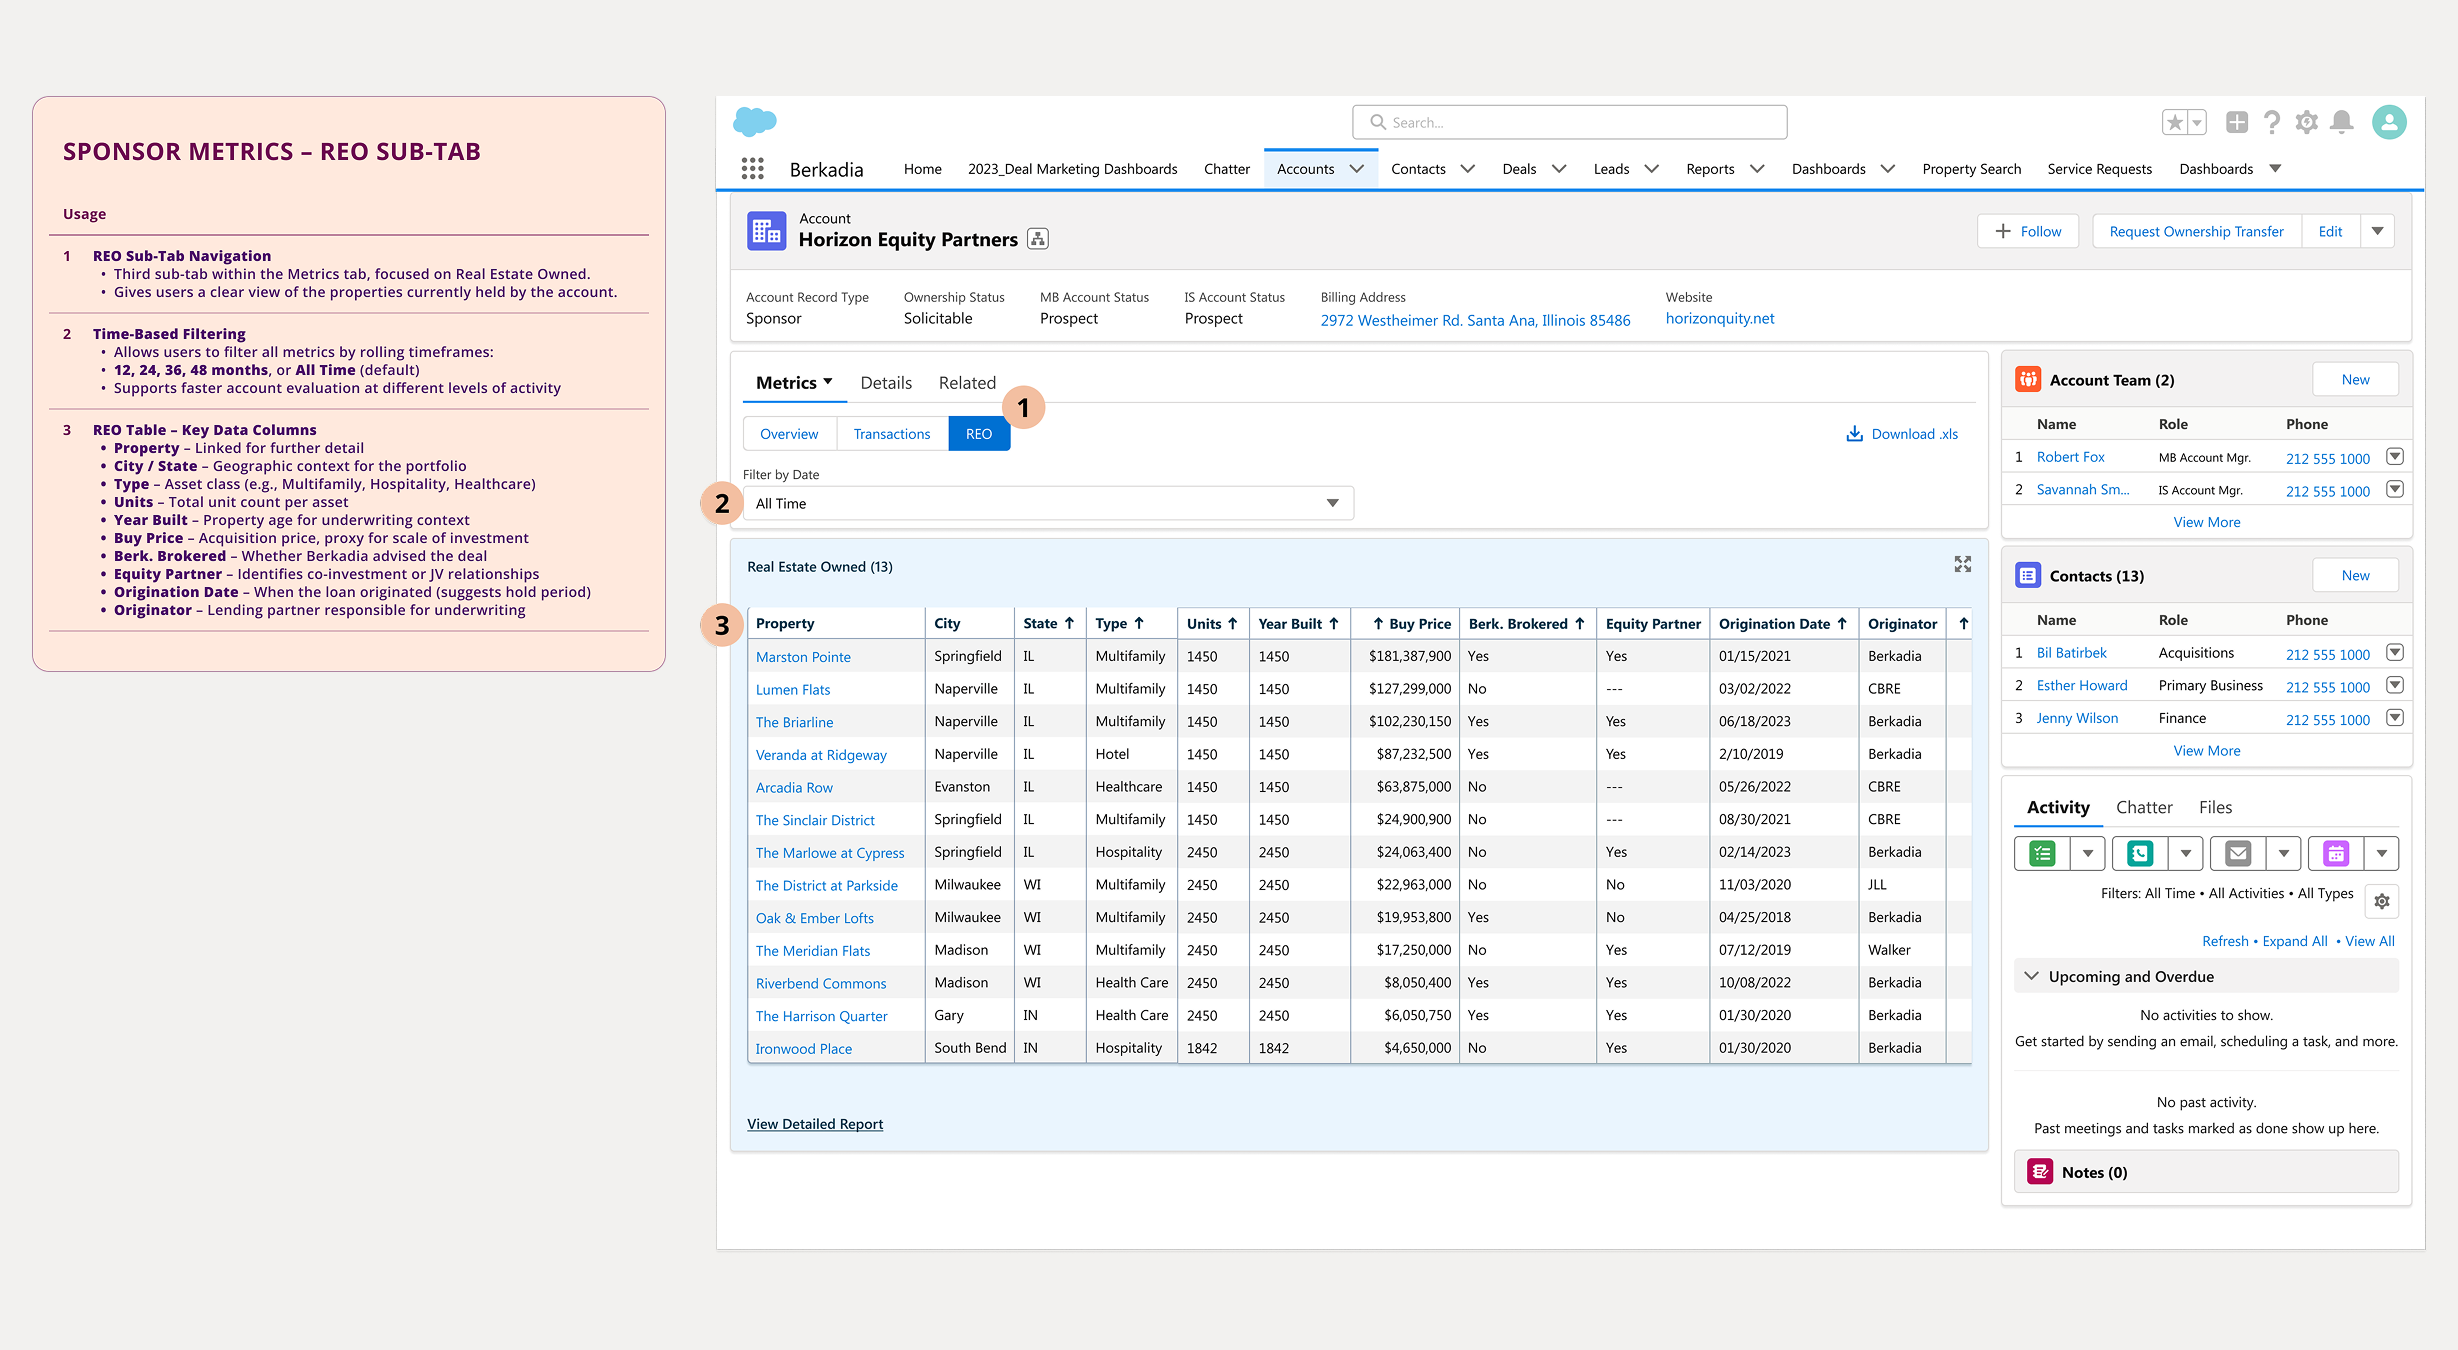Open the notifications bell icon
This screenshot has width=2458, height=1350.
point(2341,122)
